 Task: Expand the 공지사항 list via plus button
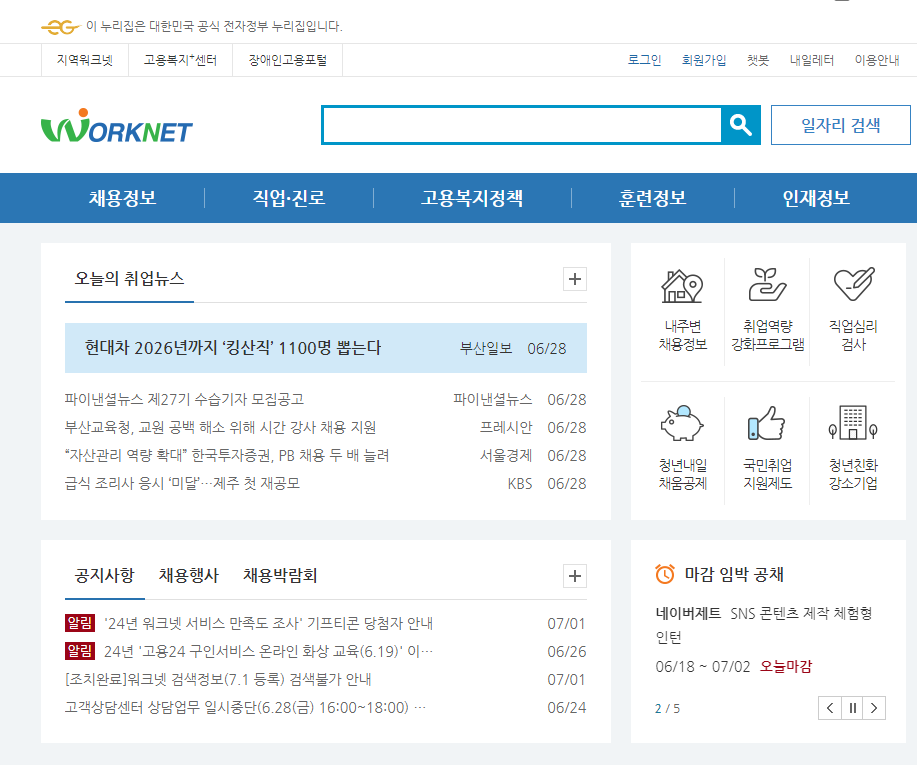coord(573,576)
